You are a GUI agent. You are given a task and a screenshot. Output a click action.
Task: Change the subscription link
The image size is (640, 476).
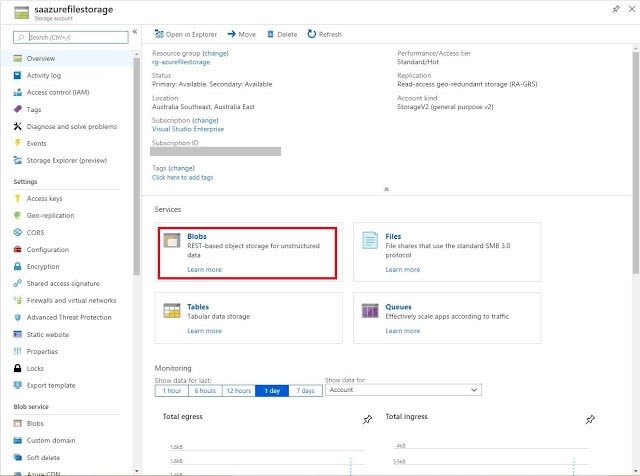[205, 120]
